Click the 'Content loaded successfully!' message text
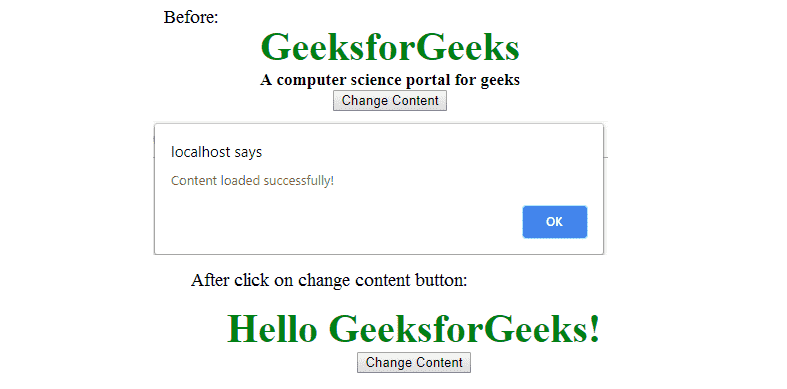787x389 pixels. point(252,180)
